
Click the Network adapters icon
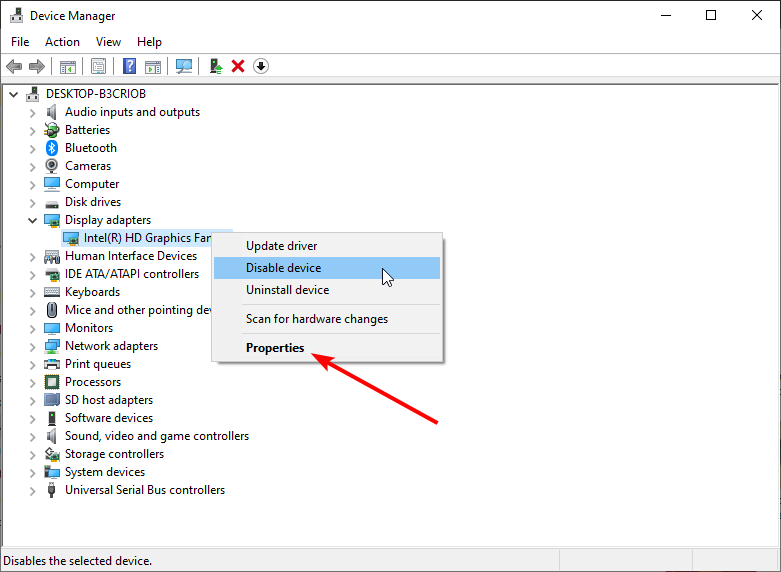52,346
